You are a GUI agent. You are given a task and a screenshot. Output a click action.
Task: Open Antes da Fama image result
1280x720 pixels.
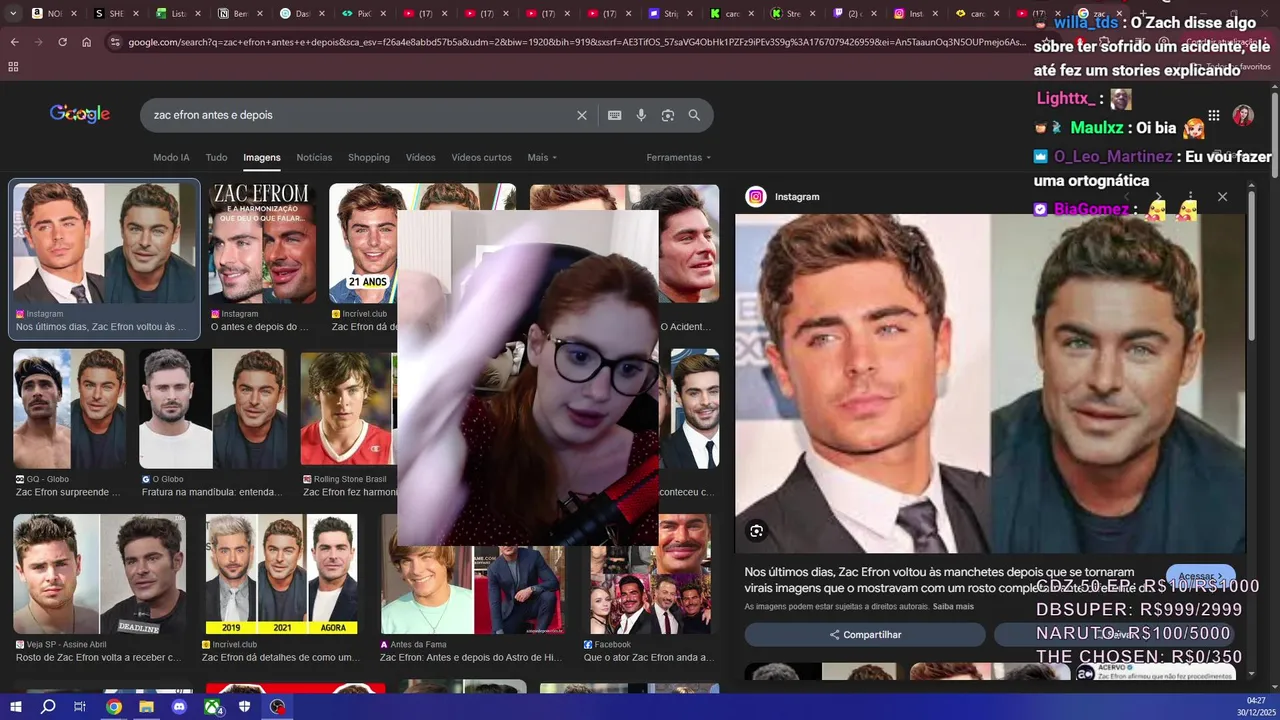(472, 590)
